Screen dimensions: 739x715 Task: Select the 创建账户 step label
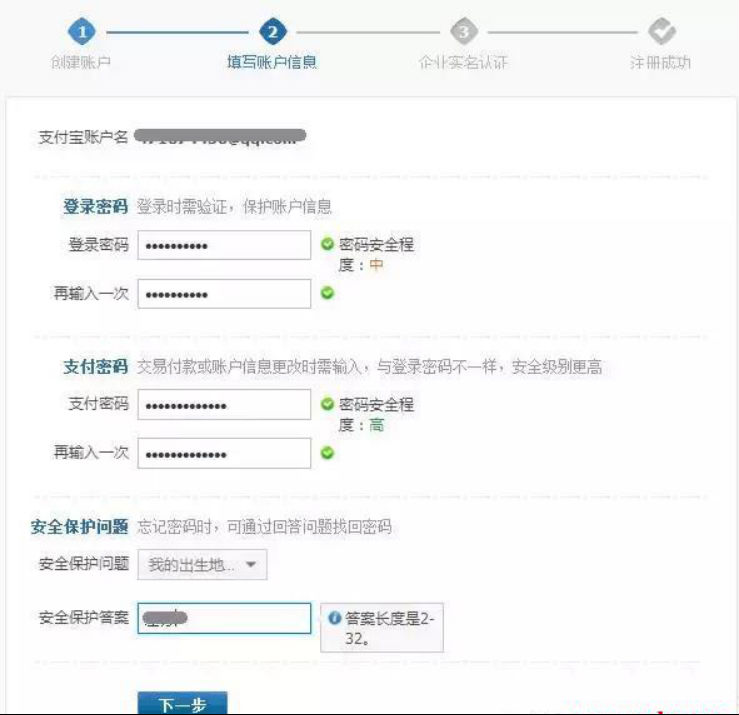(x=81, y=62)
